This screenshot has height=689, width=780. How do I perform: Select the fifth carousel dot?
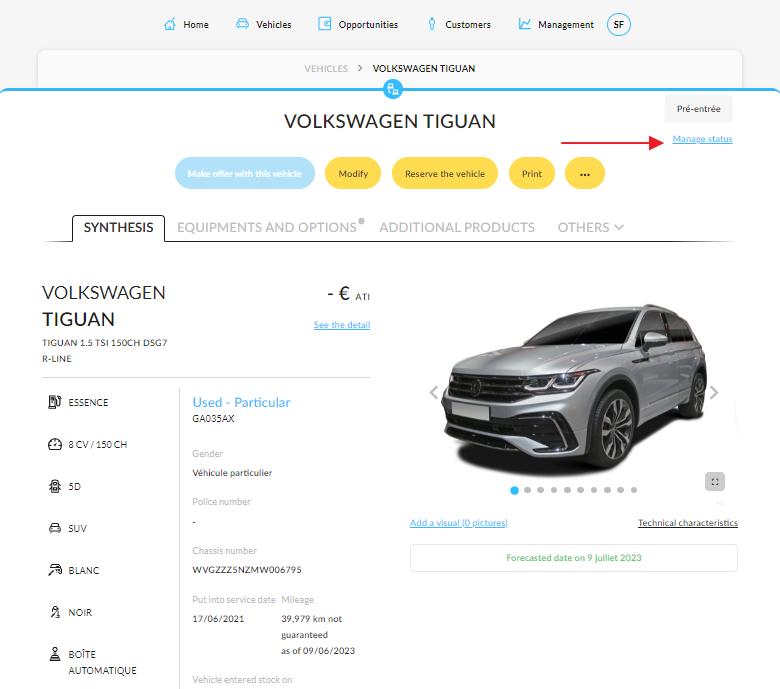567,490
